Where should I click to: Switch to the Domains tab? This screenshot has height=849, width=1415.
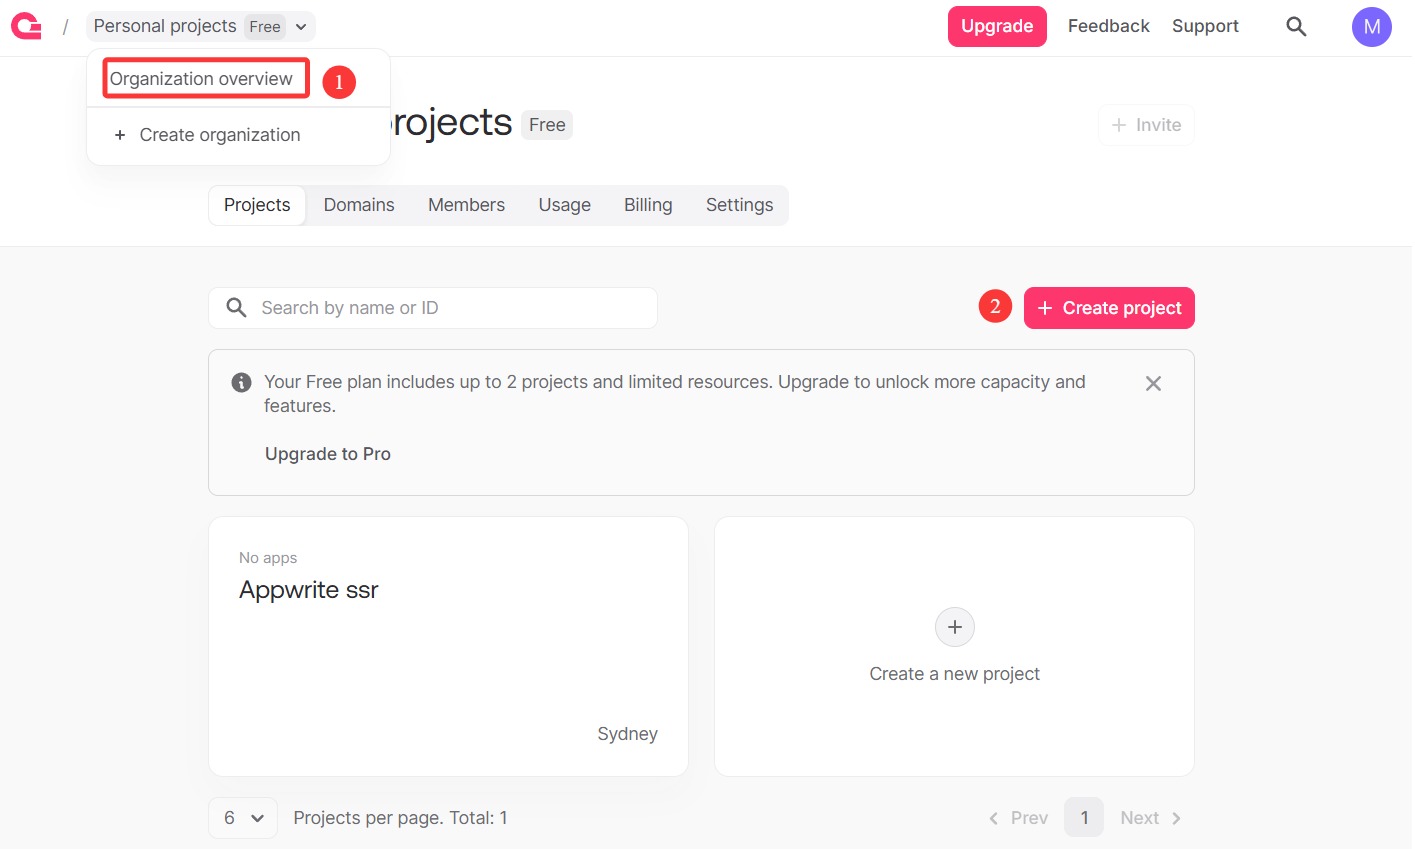[x=359, y=205]
